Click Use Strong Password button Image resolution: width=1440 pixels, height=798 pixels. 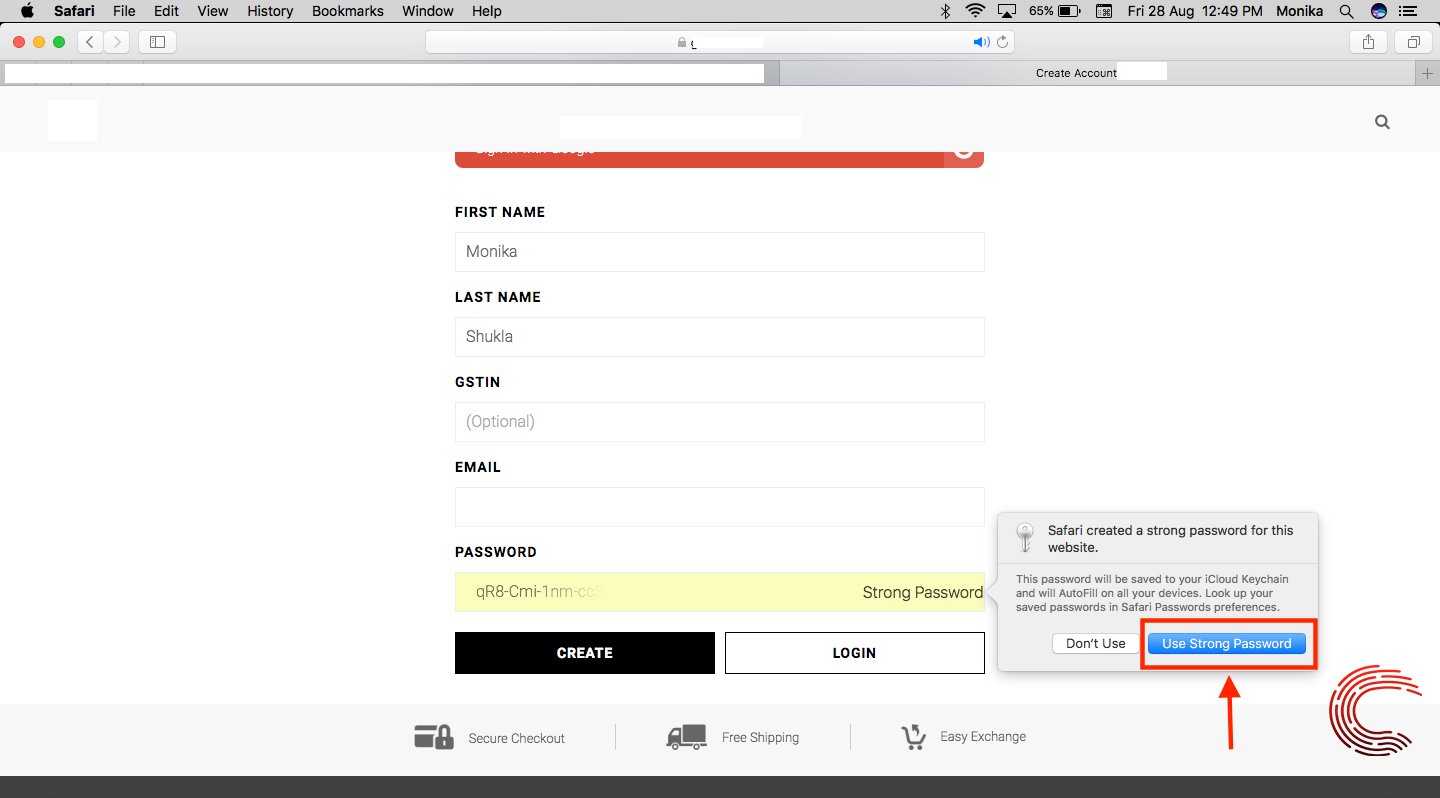[x=1227, y=644]
